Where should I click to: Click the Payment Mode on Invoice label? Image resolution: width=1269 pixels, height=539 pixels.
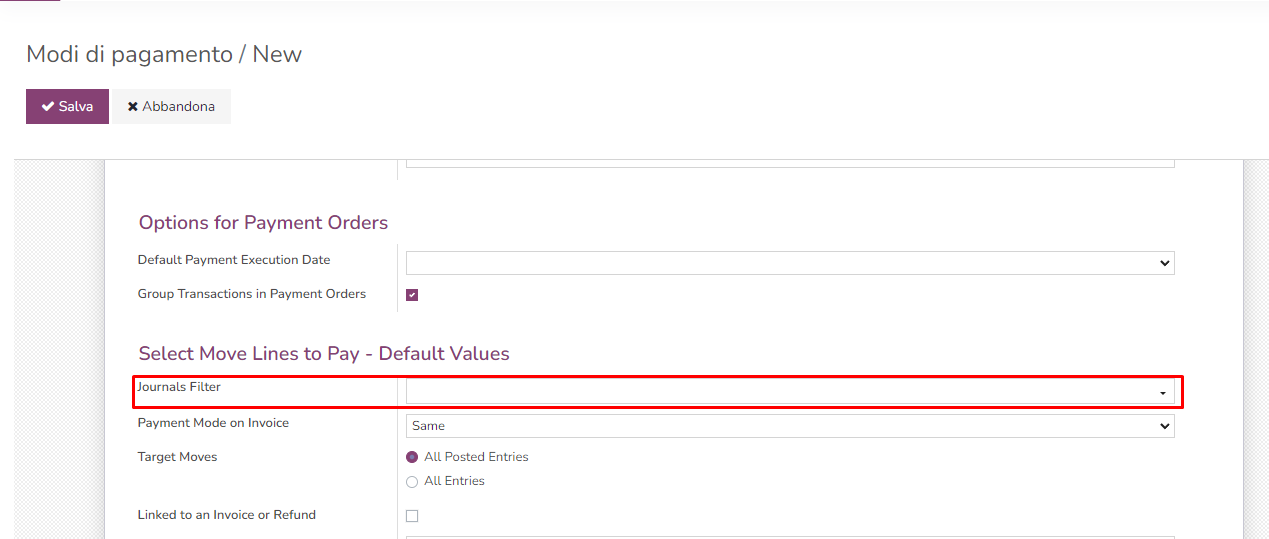tap(213, 423)
